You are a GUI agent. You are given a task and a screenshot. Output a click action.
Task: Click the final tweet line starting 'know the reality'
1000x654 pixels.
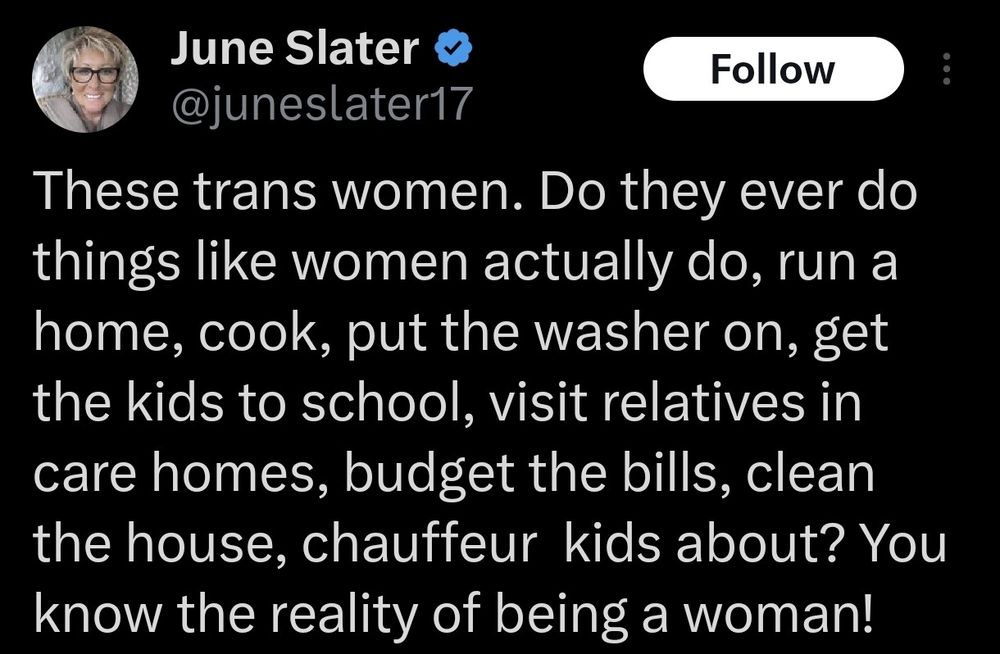pyautogui.click(x=452, y=613)
